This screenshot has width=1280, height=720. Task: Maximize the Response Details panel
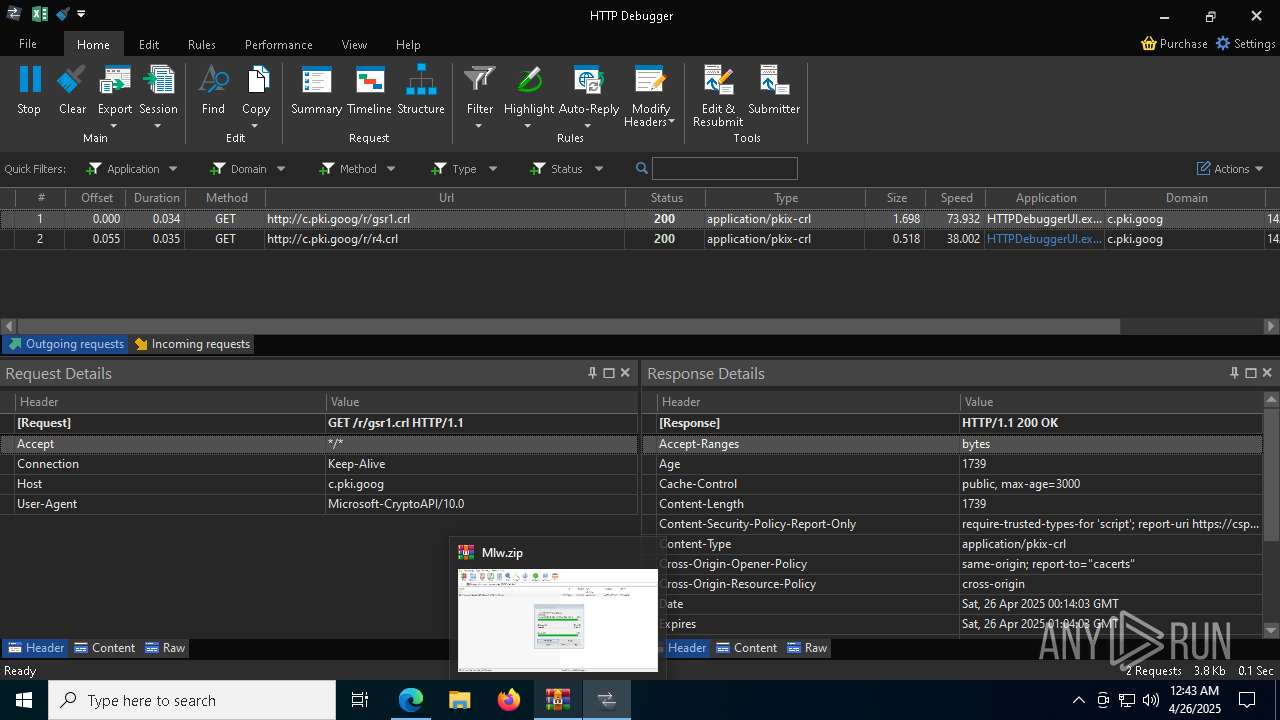pyautogui.click(x=1250, y=373)
